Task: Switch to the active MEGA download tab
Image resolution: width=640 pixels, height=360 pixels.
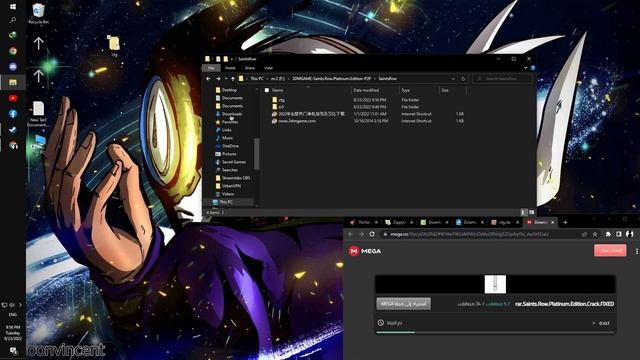Action: point(540,222)
